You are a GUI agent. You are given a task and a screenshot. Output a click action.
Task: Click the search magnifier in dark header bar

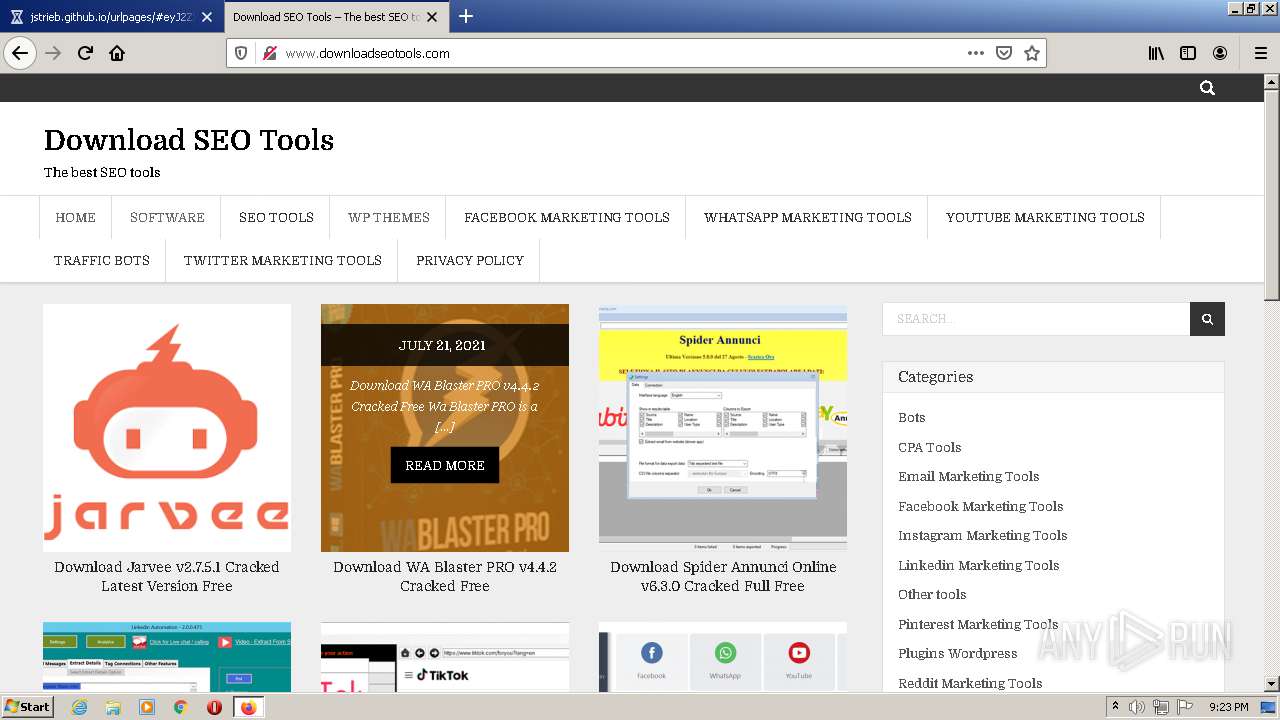point(1207,88)
